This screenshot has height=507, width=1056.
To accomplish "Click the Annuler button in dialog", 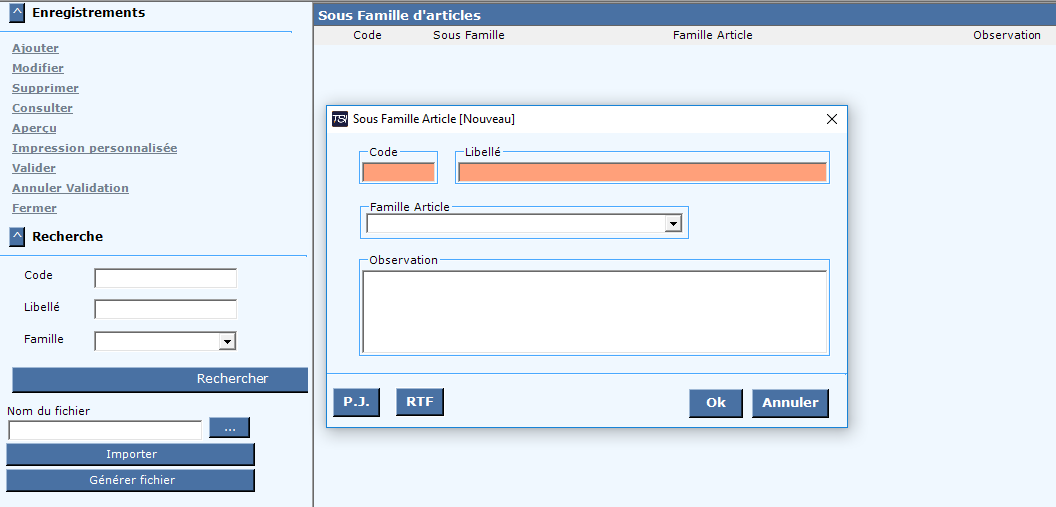I will tap(790, 403).
